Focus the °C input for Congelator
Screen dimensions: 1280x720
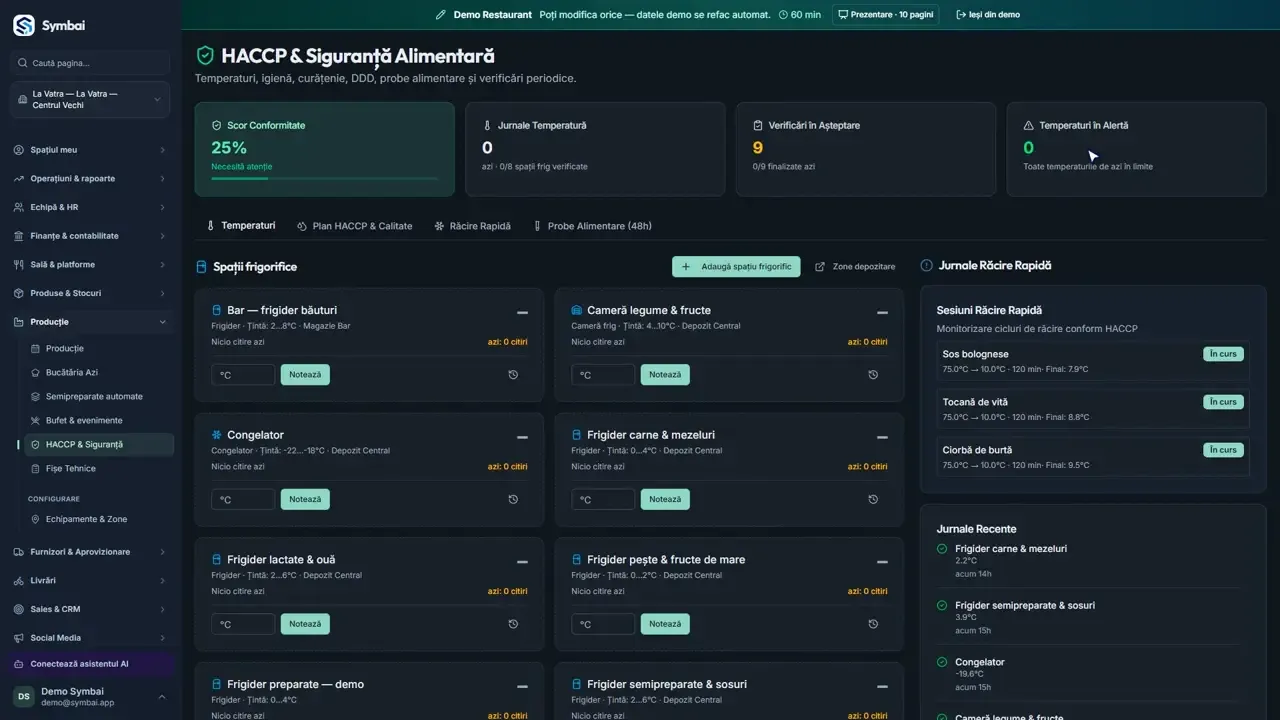tap(243, 500)
